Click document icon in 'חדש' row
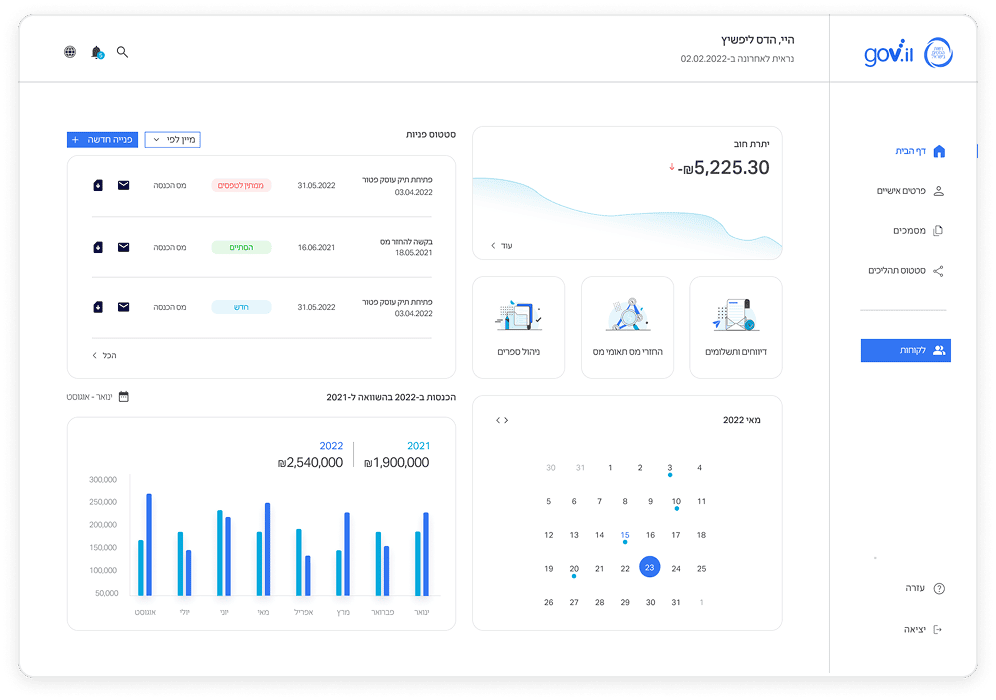This screenshot has height=700, width=996. [x=98, y=307]
